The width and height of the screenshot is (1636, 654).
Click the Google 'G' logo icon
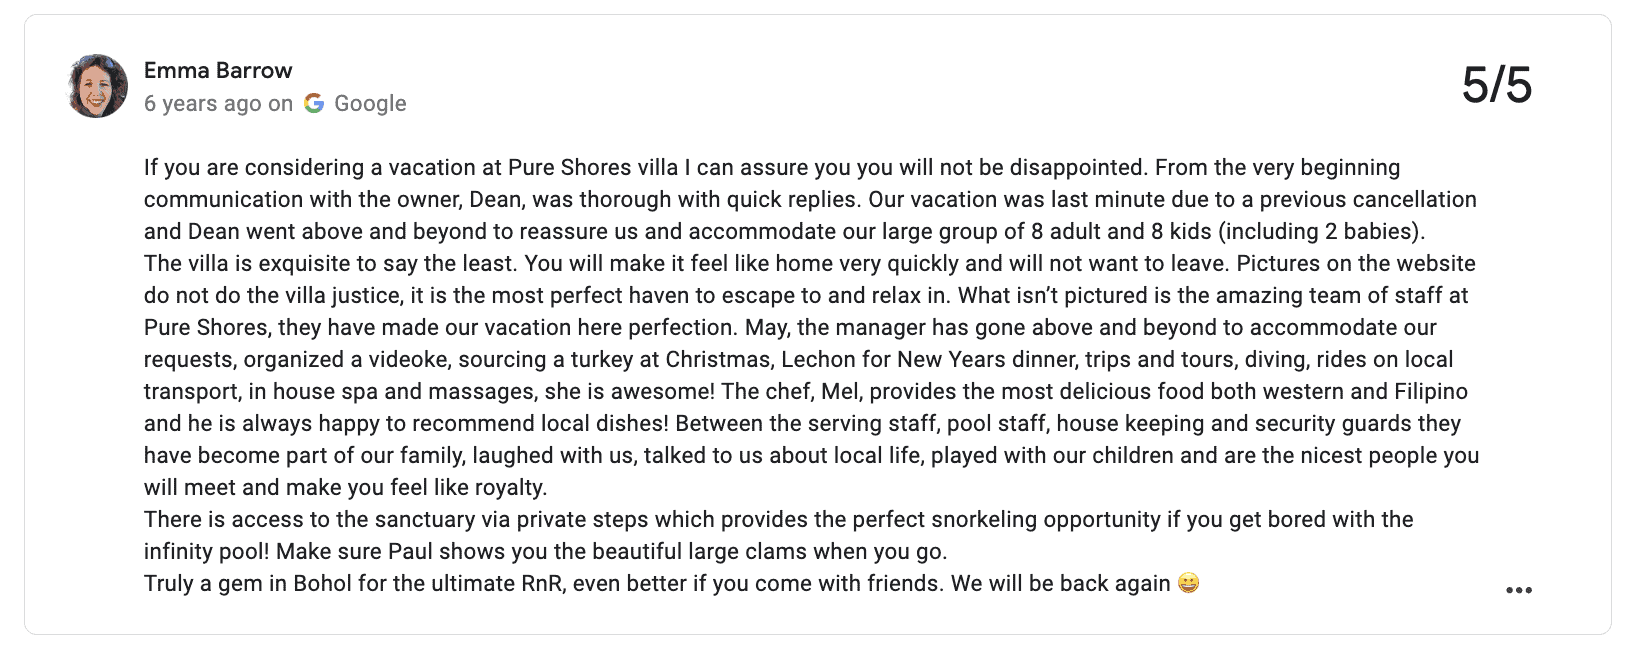pos(314,103)
